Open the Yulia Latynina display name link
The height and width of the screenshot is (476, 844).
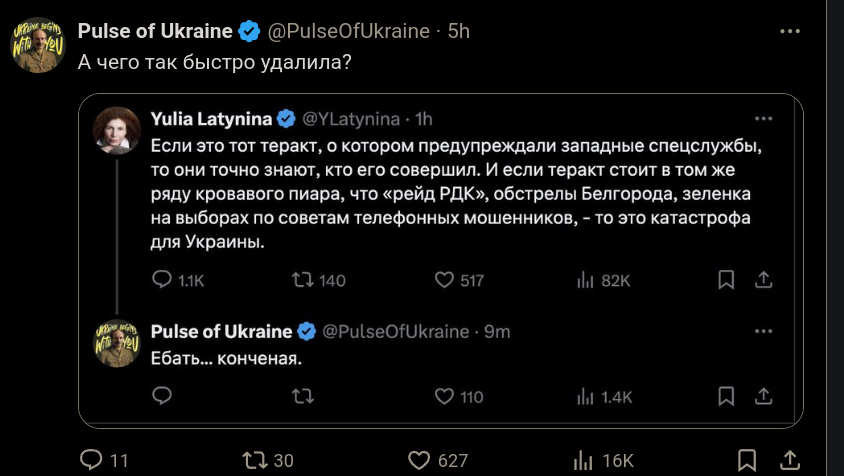tap(210, 119)
